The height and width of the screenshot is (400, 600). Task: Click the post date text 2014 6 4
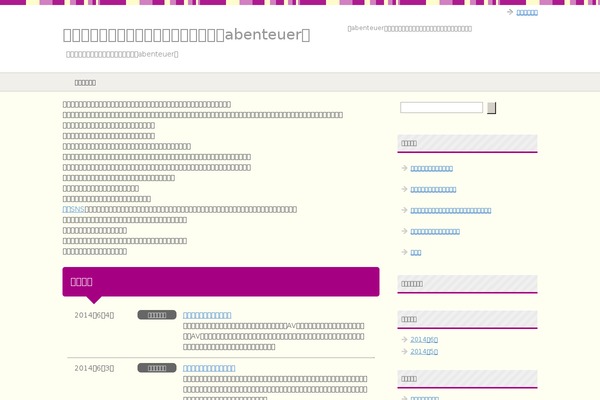coord(94,315)
